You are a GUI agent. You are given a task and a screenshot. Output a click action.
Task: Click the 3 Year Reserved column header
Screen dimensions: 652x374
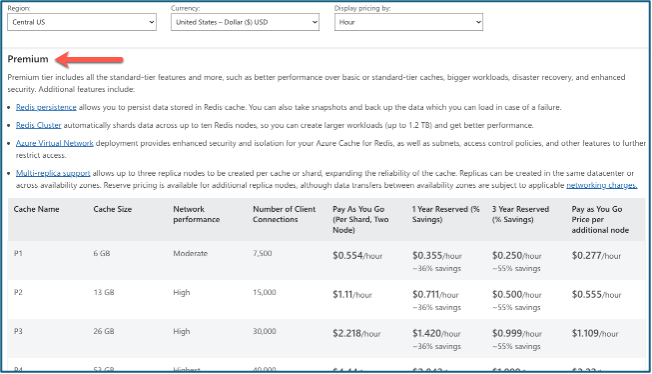click(521, 214)
